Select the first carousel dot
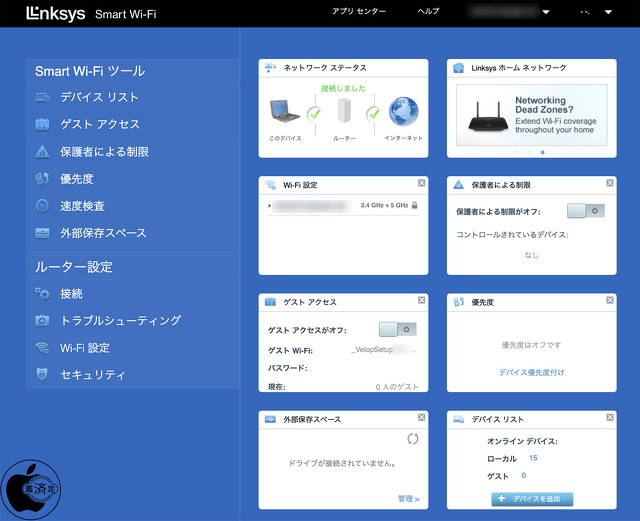The image size is (640, 521). pos(516,152)
